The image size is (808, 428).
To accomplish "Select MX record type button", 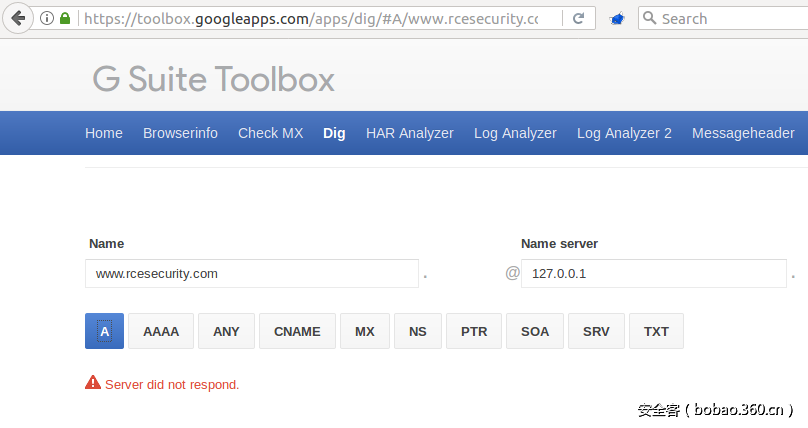I will pyautogui.click(x=365, y=331).
